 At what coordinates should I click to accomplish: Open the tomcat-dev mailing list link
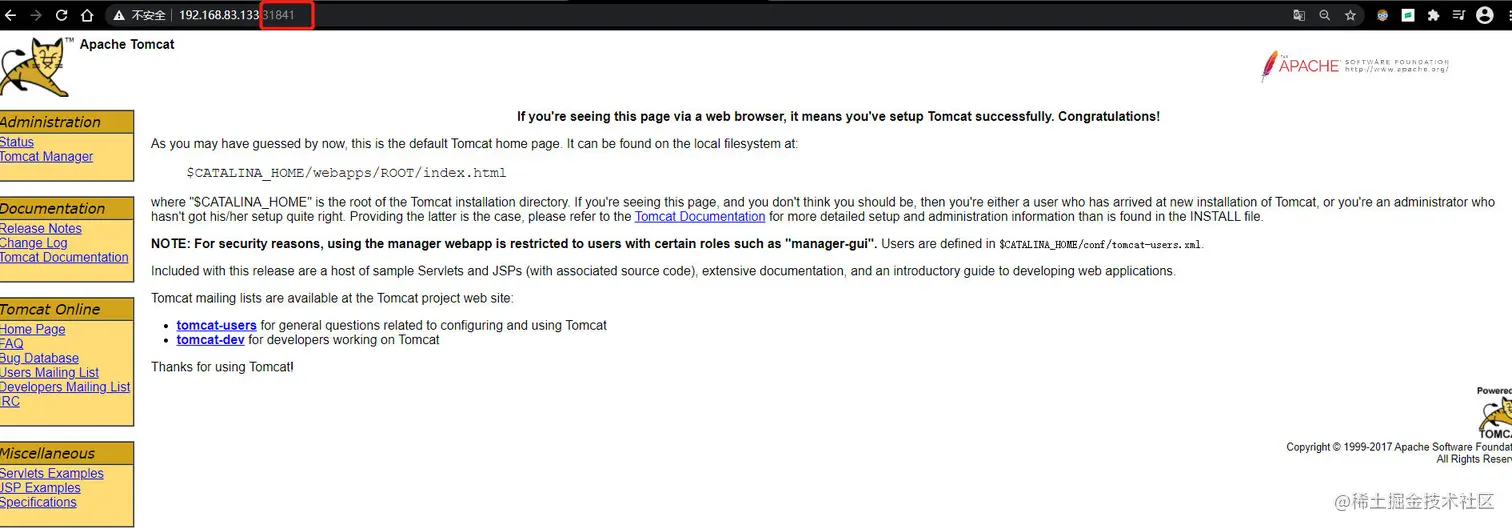pyautogui.click(x=211, y=339)
